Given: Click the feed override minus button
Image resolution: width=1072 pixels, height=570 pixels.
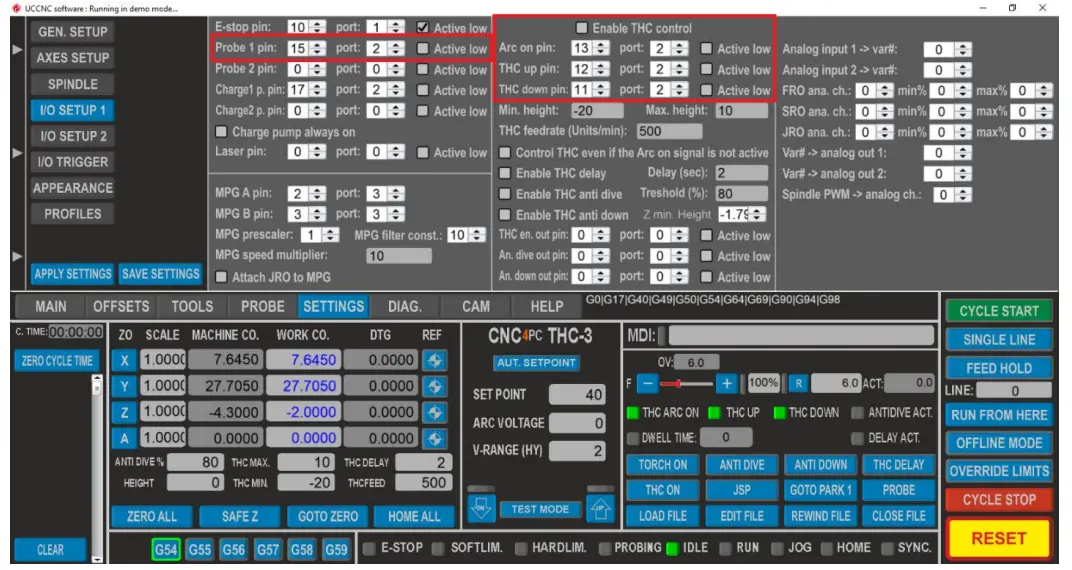Looking at the screenshot, I should [x=647, y=383].
